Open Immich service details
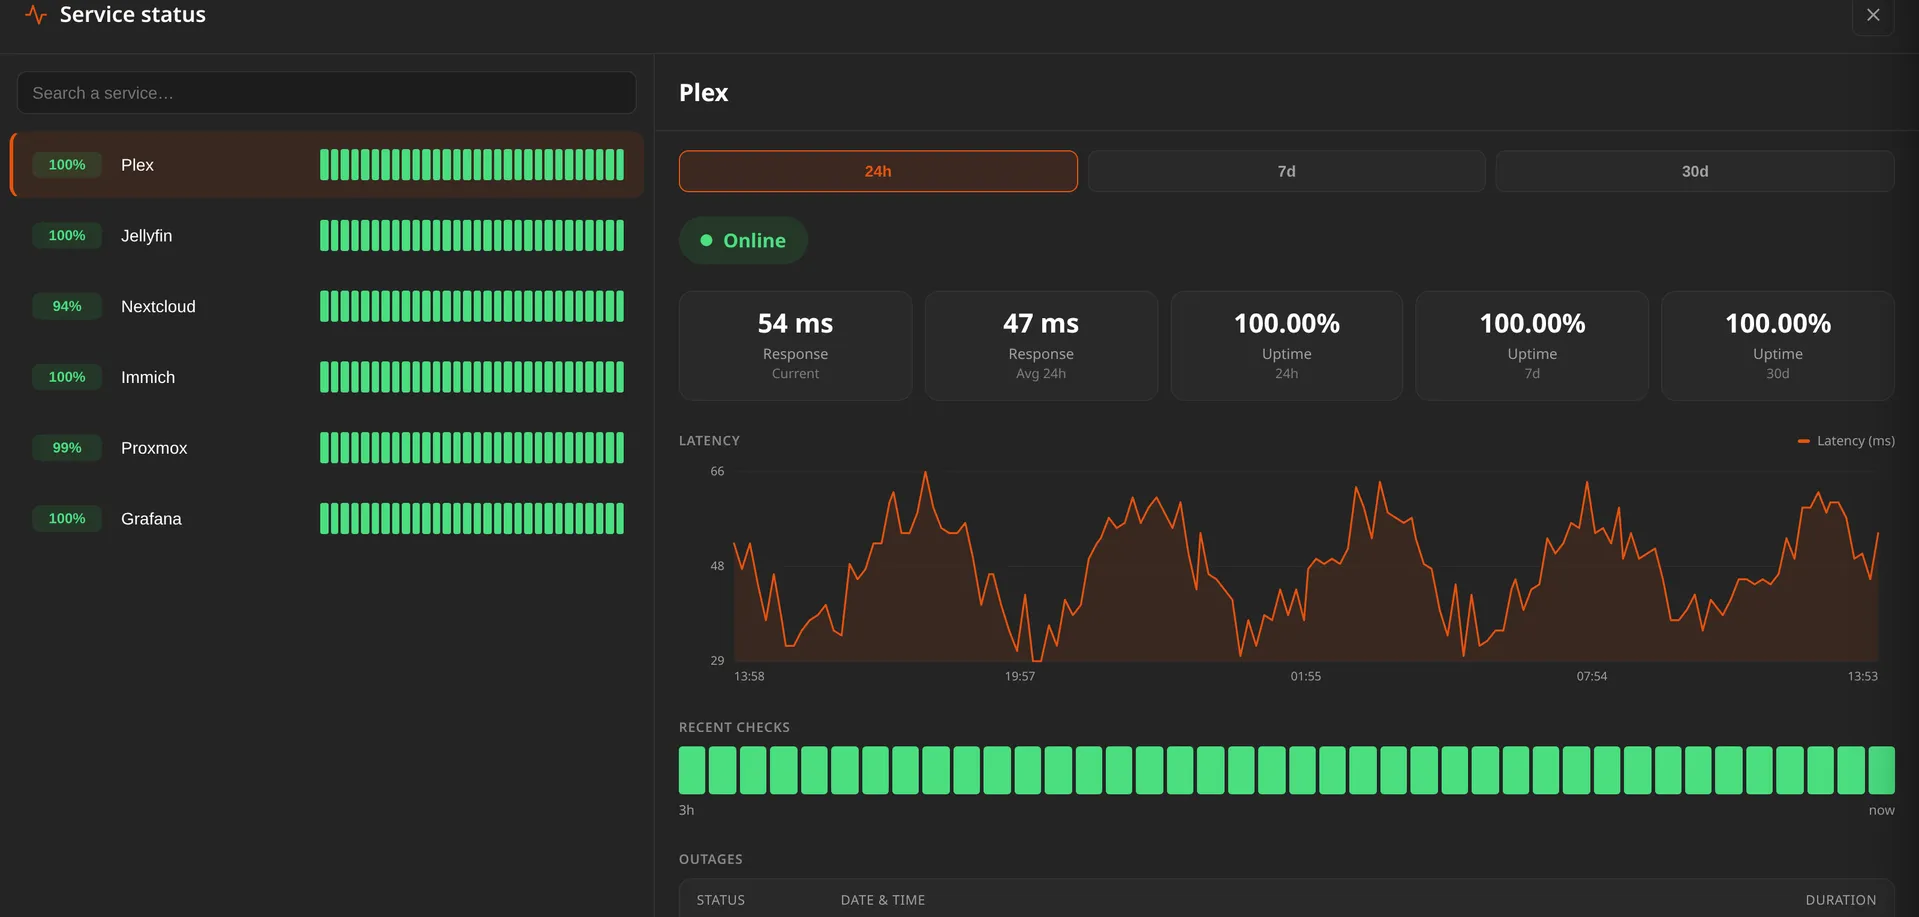1919x917 pixels. 327,377
